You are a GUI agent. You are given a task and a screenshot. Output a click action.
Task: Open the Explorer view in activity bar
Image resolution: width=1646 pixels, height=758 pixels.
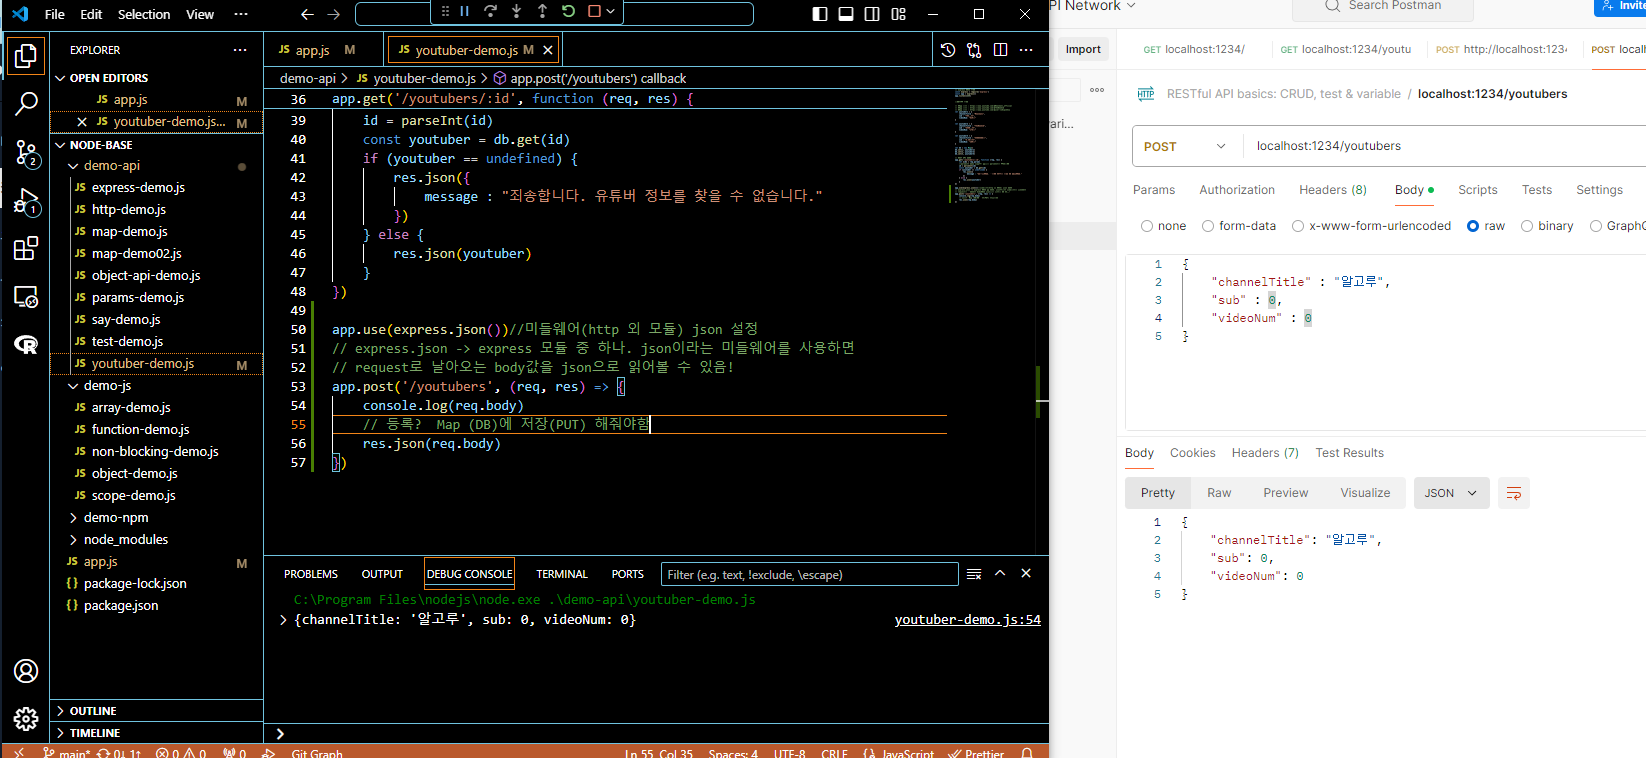pyautogui.click(x=26, y=56)
